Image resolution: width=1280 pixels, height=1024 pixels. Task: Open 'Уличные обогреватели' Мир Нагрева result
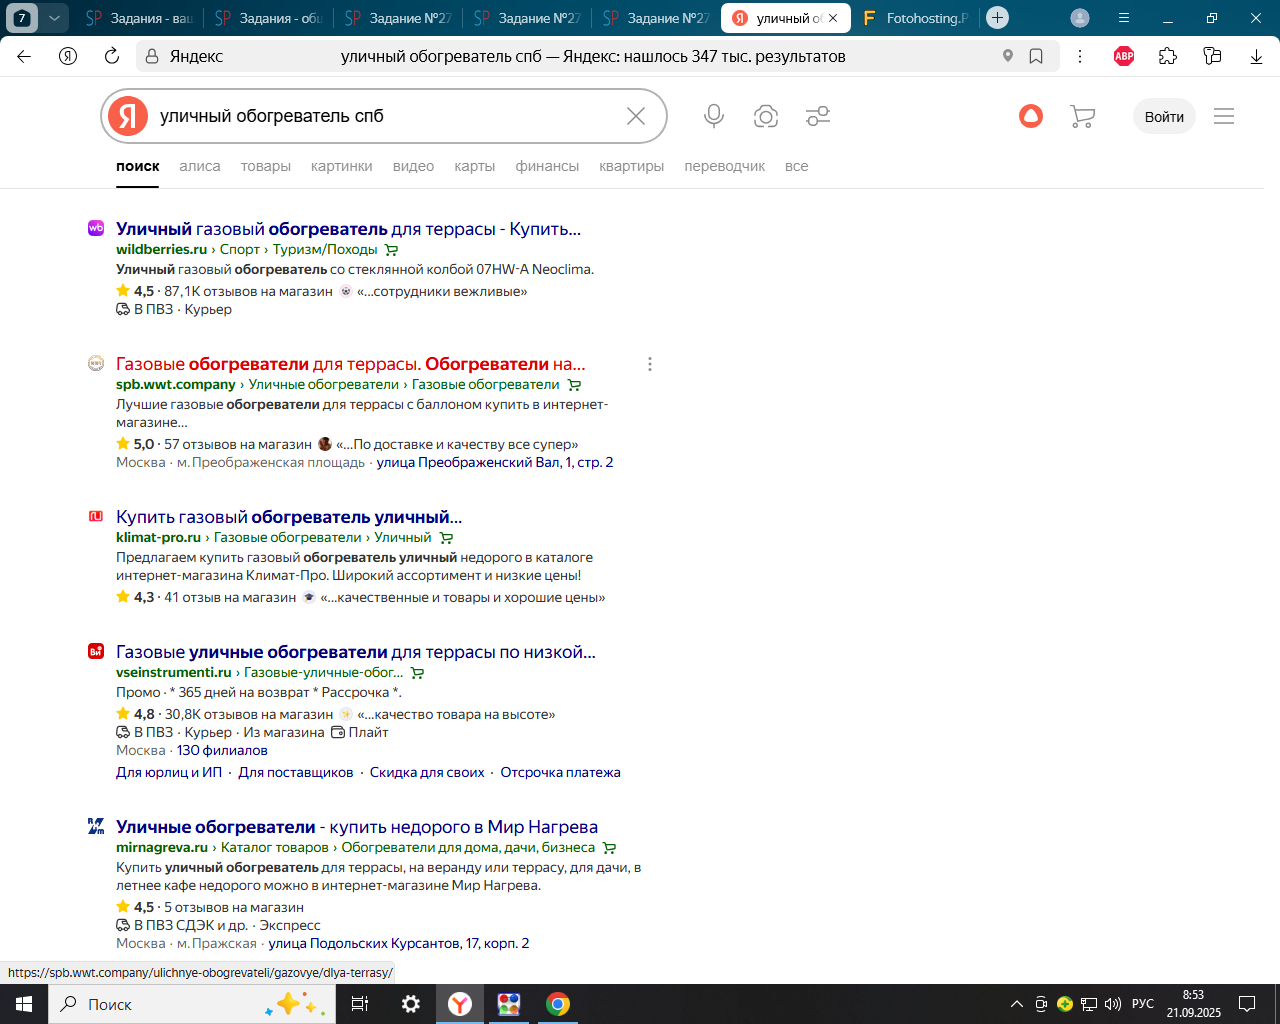tap(357, 827)
